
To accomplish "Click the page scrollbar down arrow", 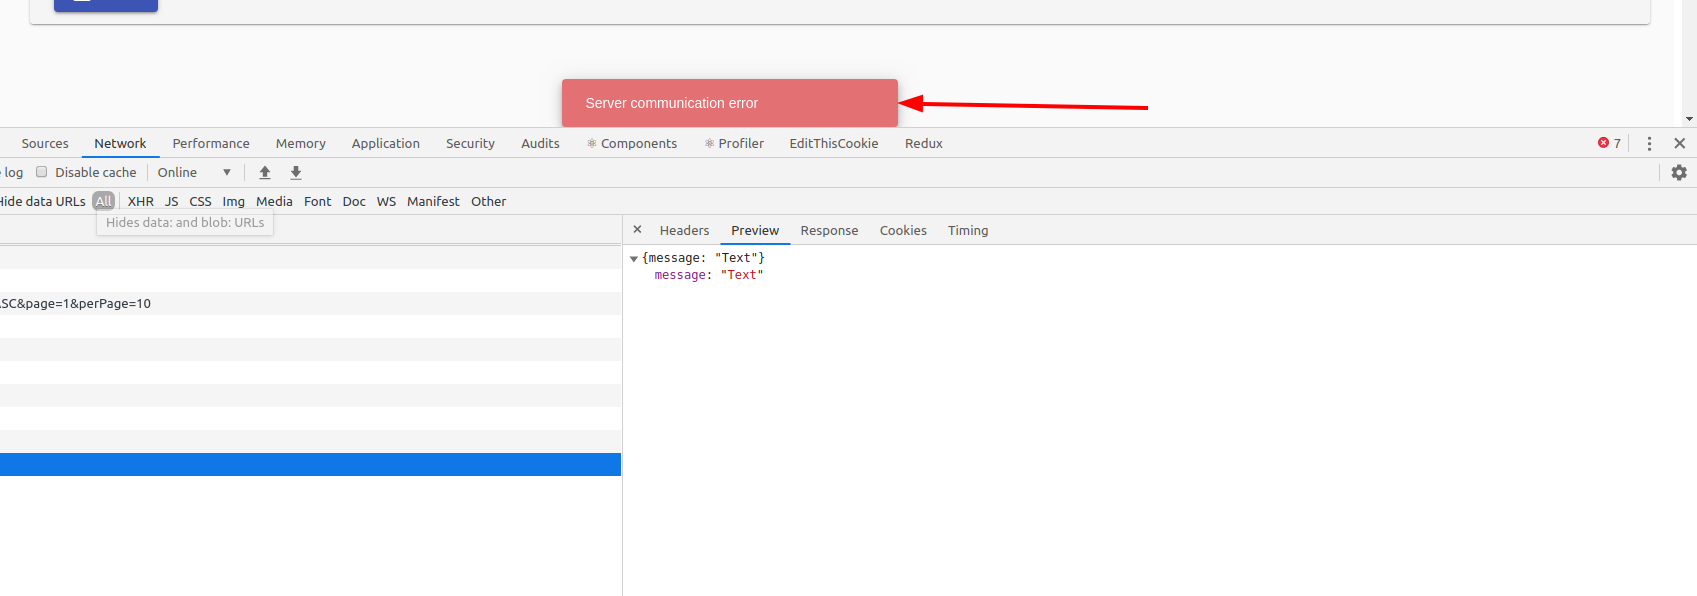I will 1689,119.
